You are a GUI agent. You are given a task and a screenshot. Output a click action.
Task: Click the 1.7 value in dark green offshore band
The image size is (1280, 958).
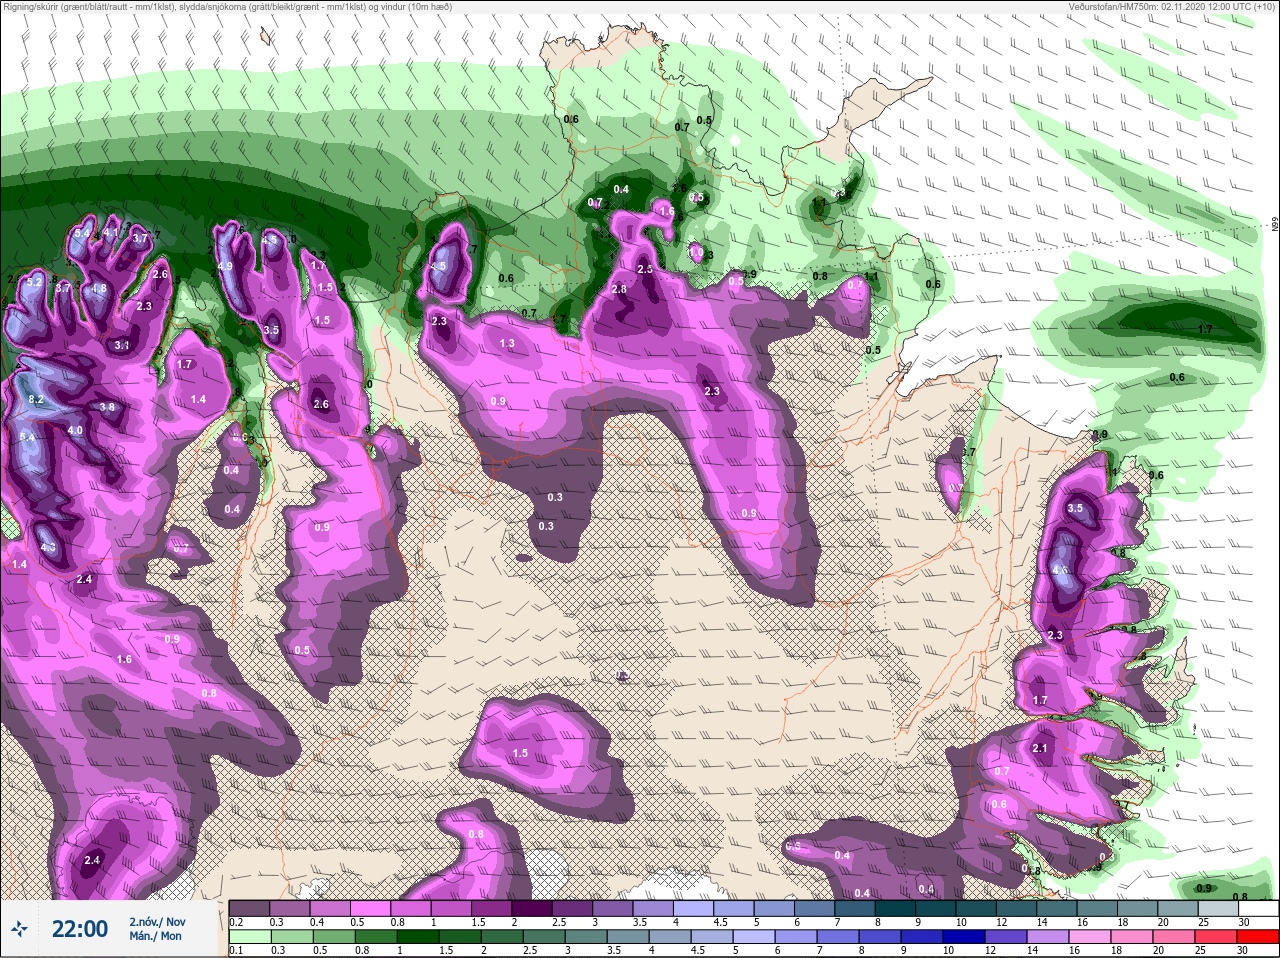1205,329
